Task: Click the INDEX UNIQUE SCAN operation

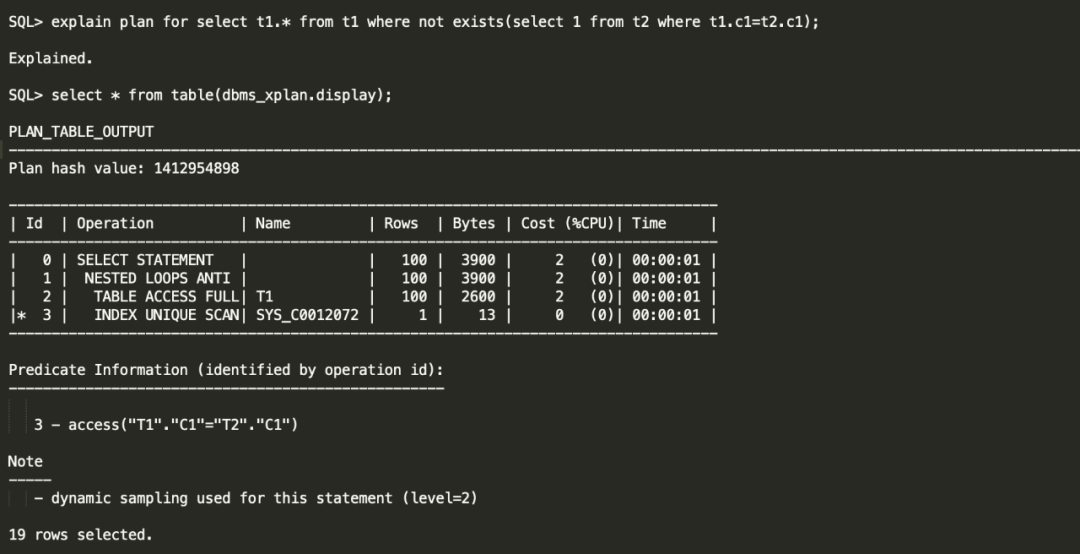Action: point(166,315)
